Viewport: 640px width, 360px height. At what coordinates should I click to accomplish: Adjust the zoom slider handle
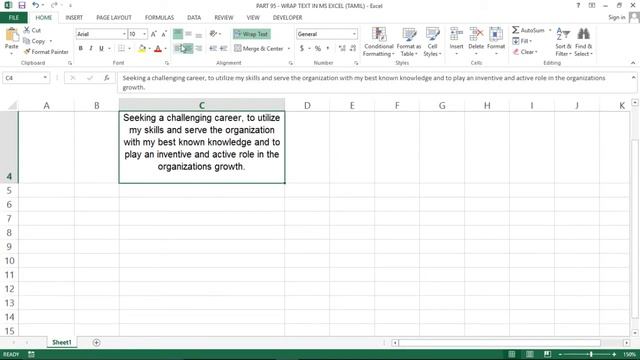point(591,354)
